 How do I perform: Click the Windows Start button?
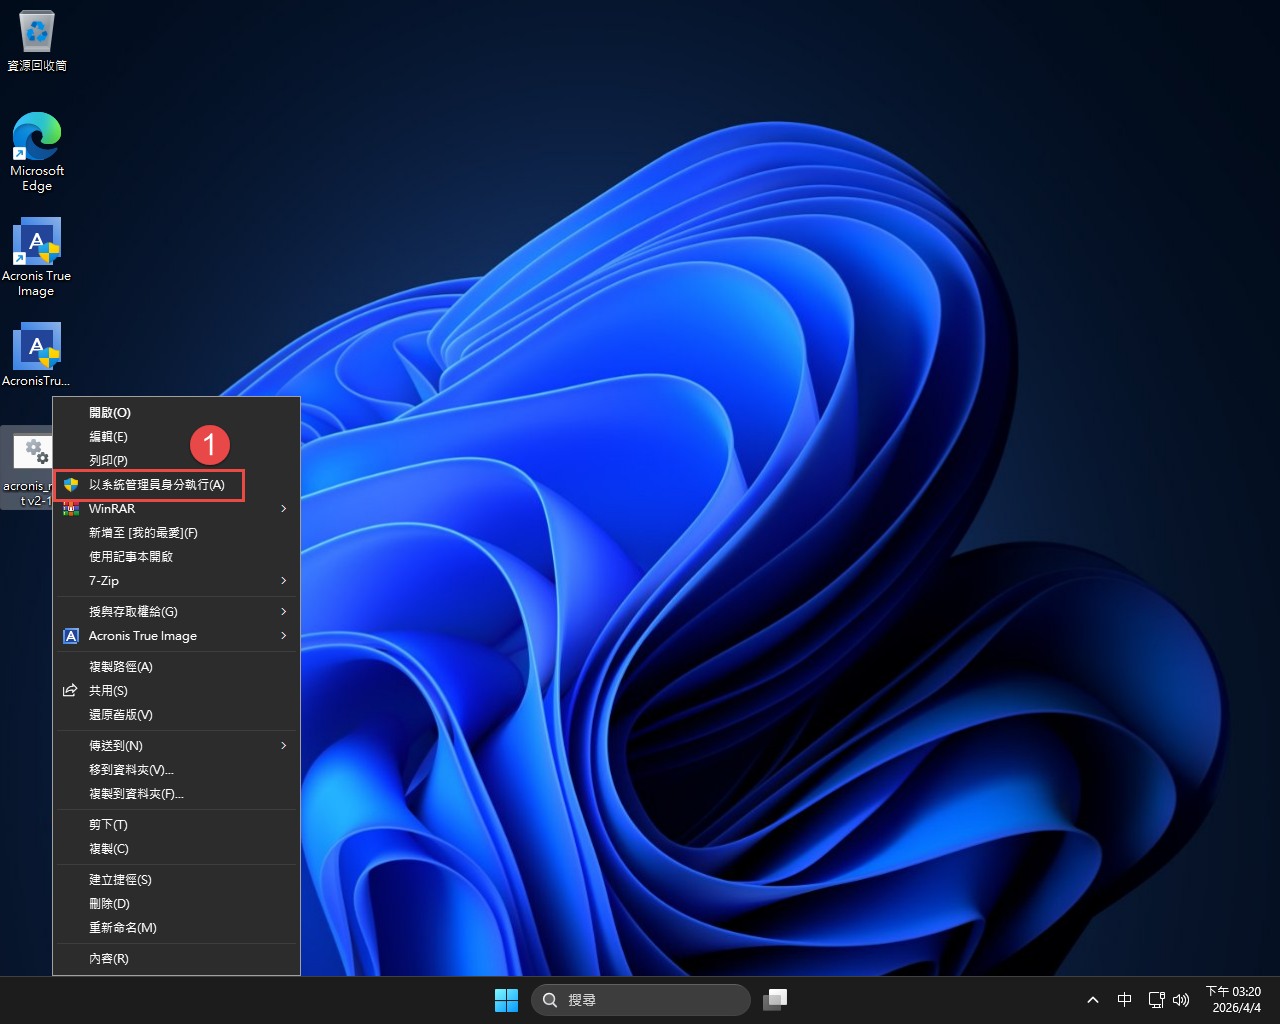(x=506, y=1000)
